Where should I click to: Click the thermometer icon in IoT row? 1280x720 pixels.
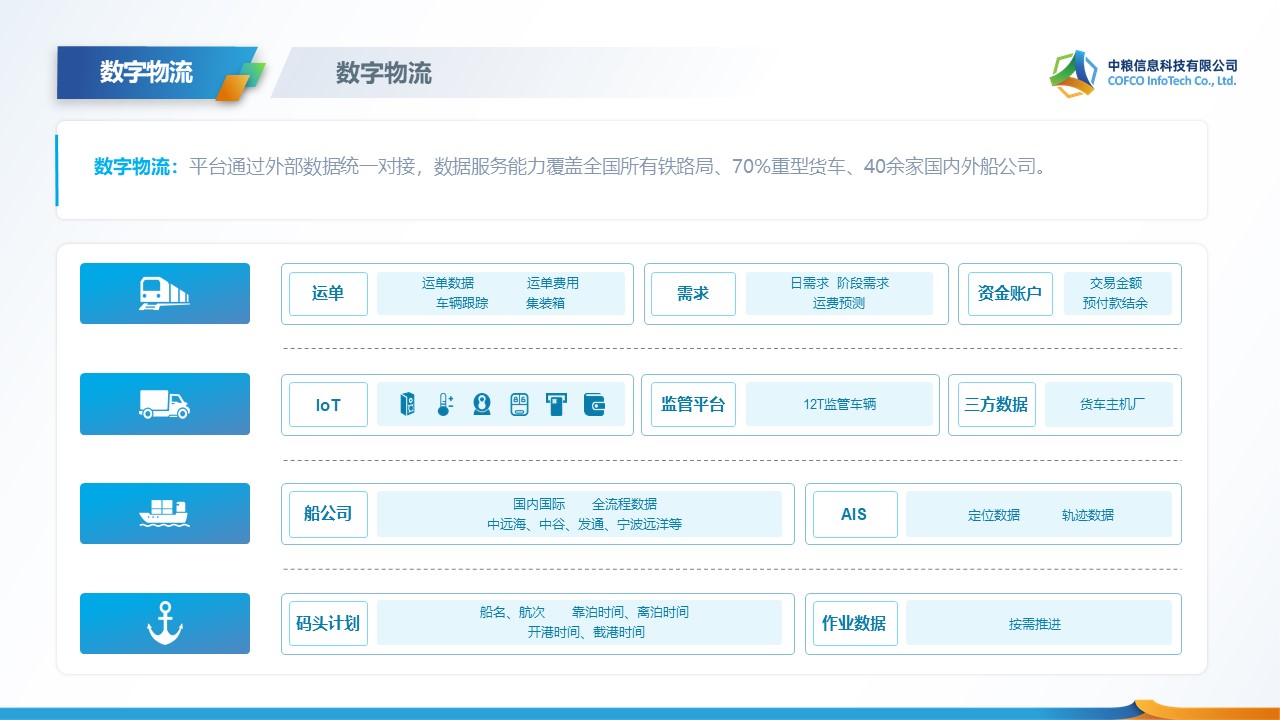tap(445, 404)
